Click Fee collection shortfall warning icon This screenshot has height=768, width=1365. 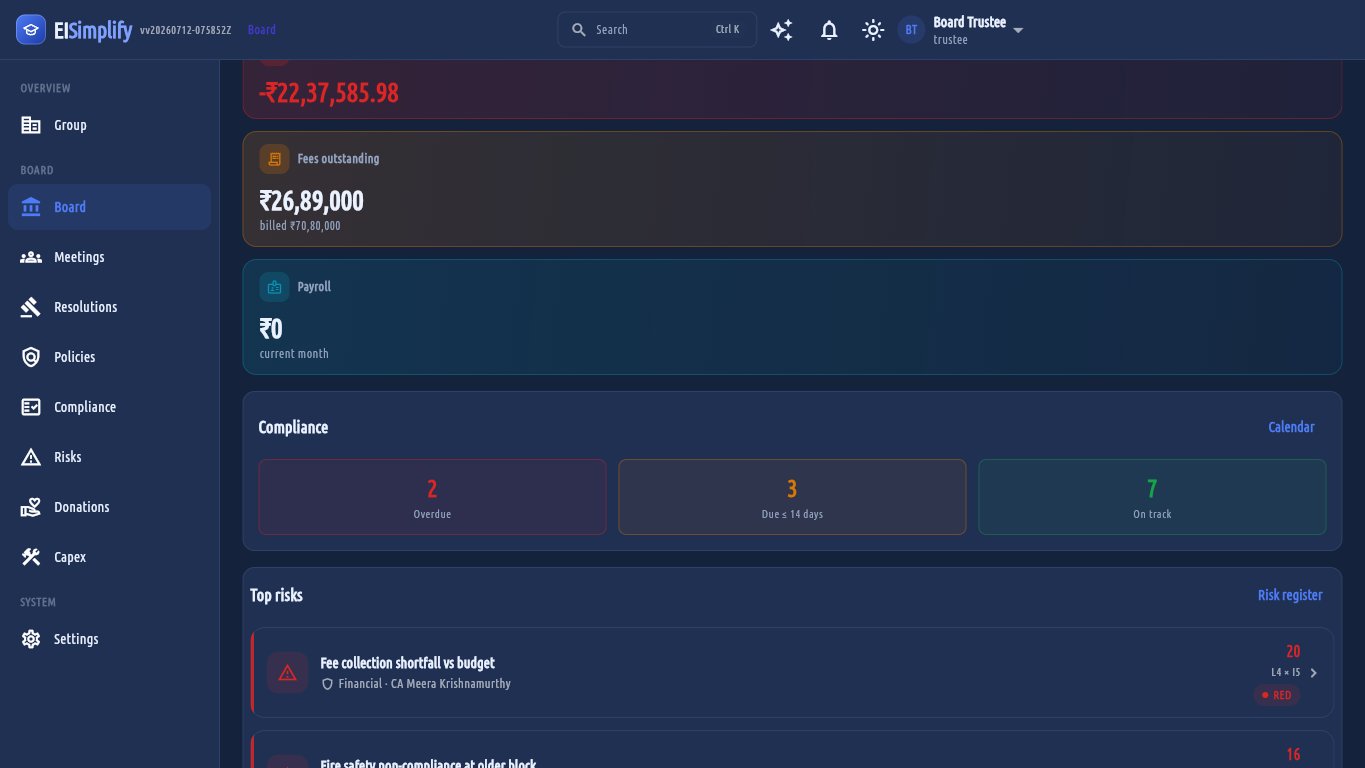288,673
